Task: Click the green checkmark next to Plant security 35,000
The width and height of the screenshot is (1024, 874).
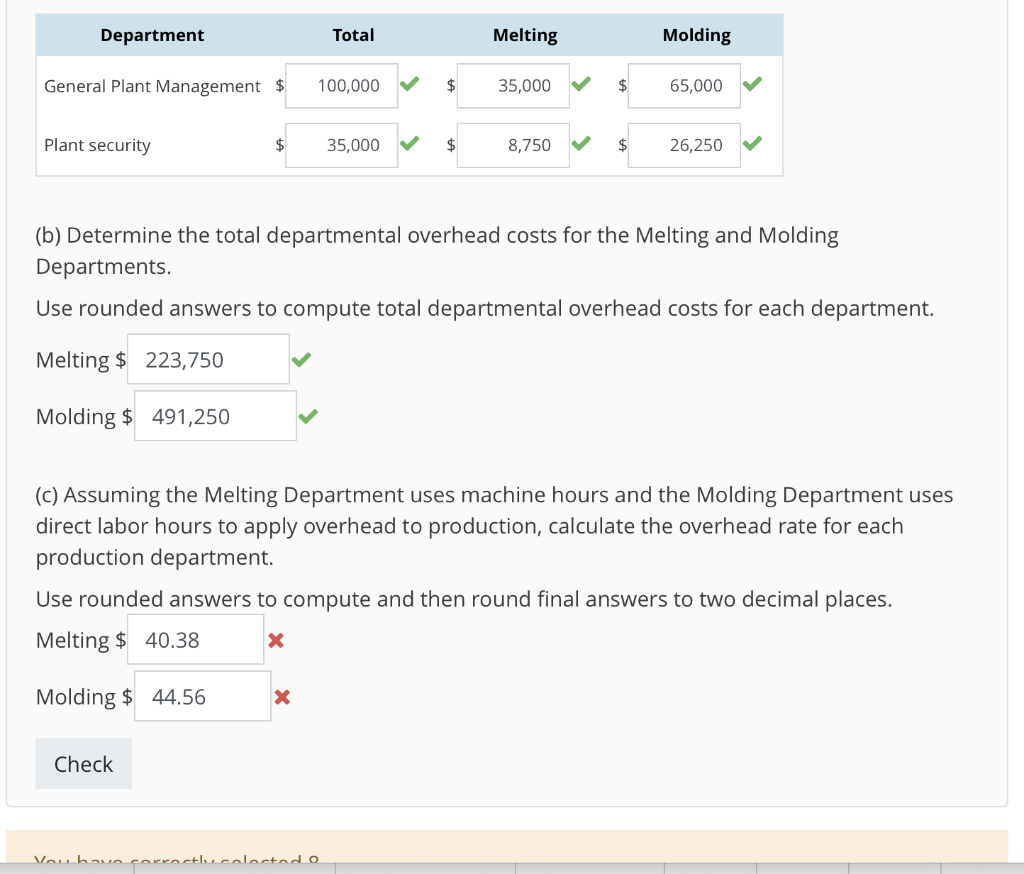Action: pyautogui.click(x=409, y=144)
